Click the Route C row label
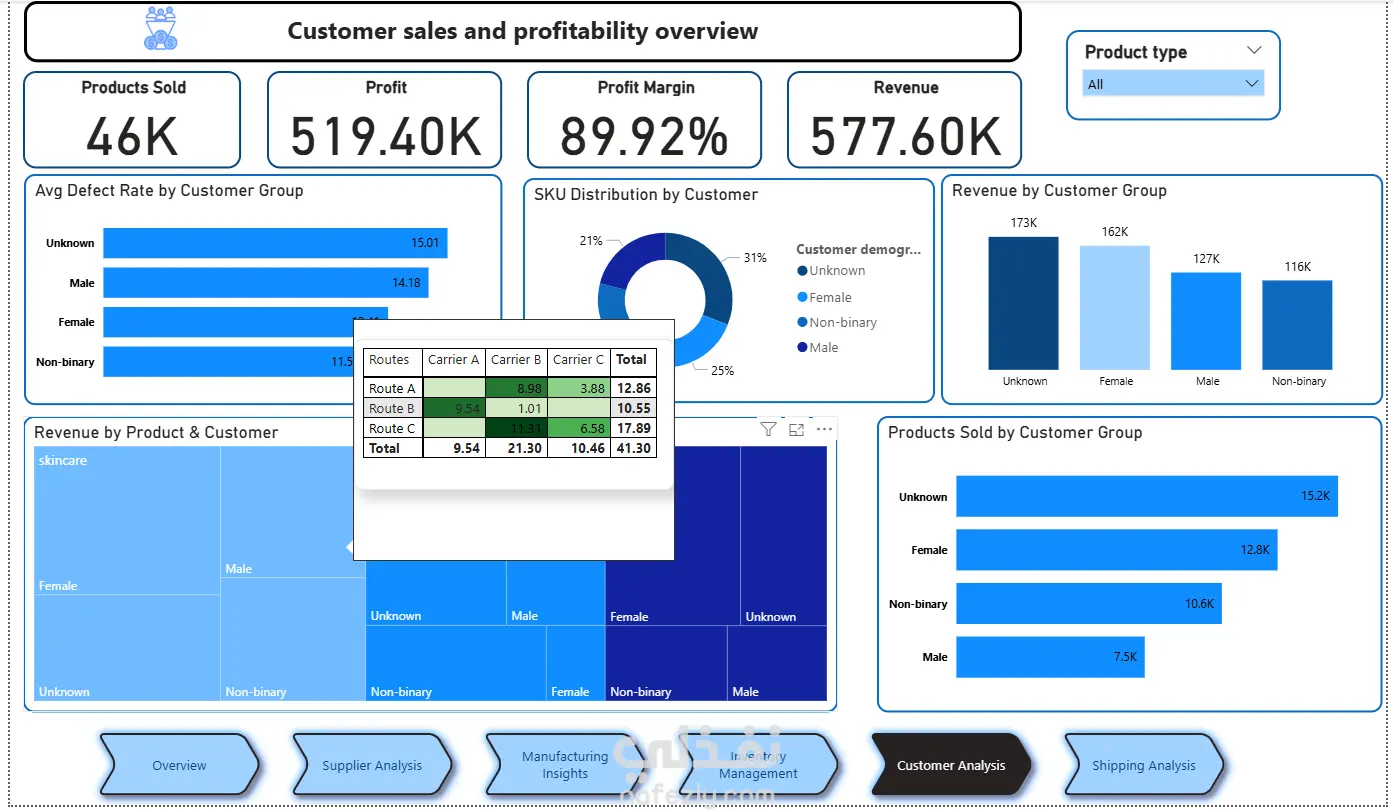The height and width of the screenshot is (811, 1393). coord(393,428)
